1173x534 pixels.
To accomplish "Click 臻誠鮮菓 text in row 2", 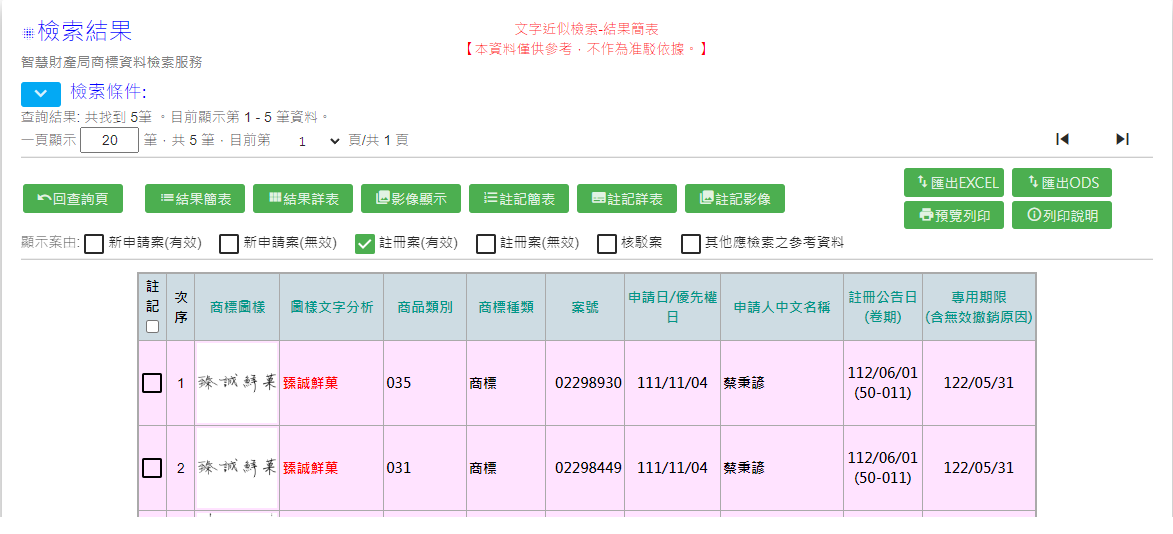I will pyautogui.click(x=310, y=468).
